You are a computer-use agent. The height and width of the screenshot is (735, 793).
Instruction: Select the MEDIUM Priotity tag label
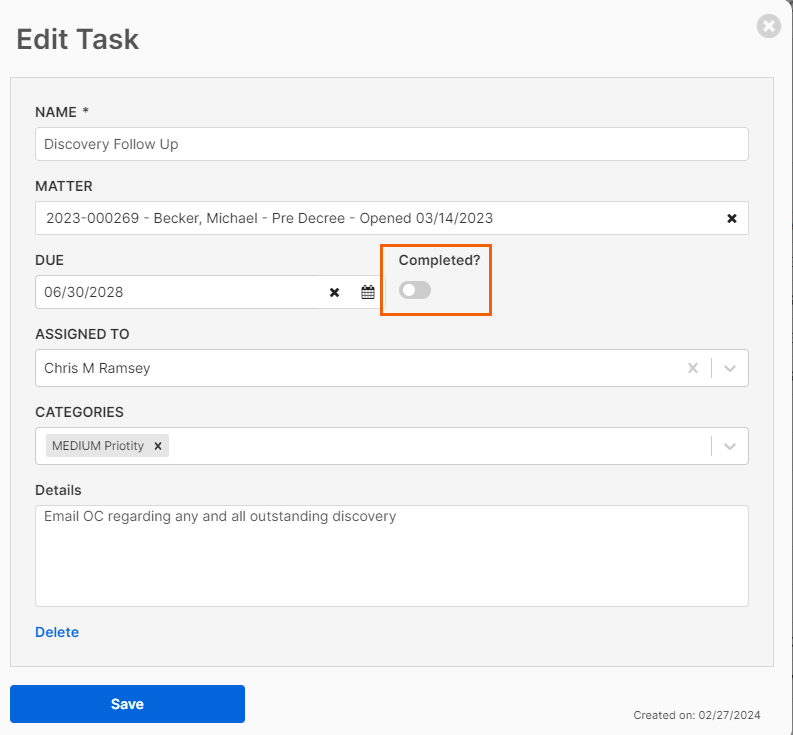click(98, 446)
